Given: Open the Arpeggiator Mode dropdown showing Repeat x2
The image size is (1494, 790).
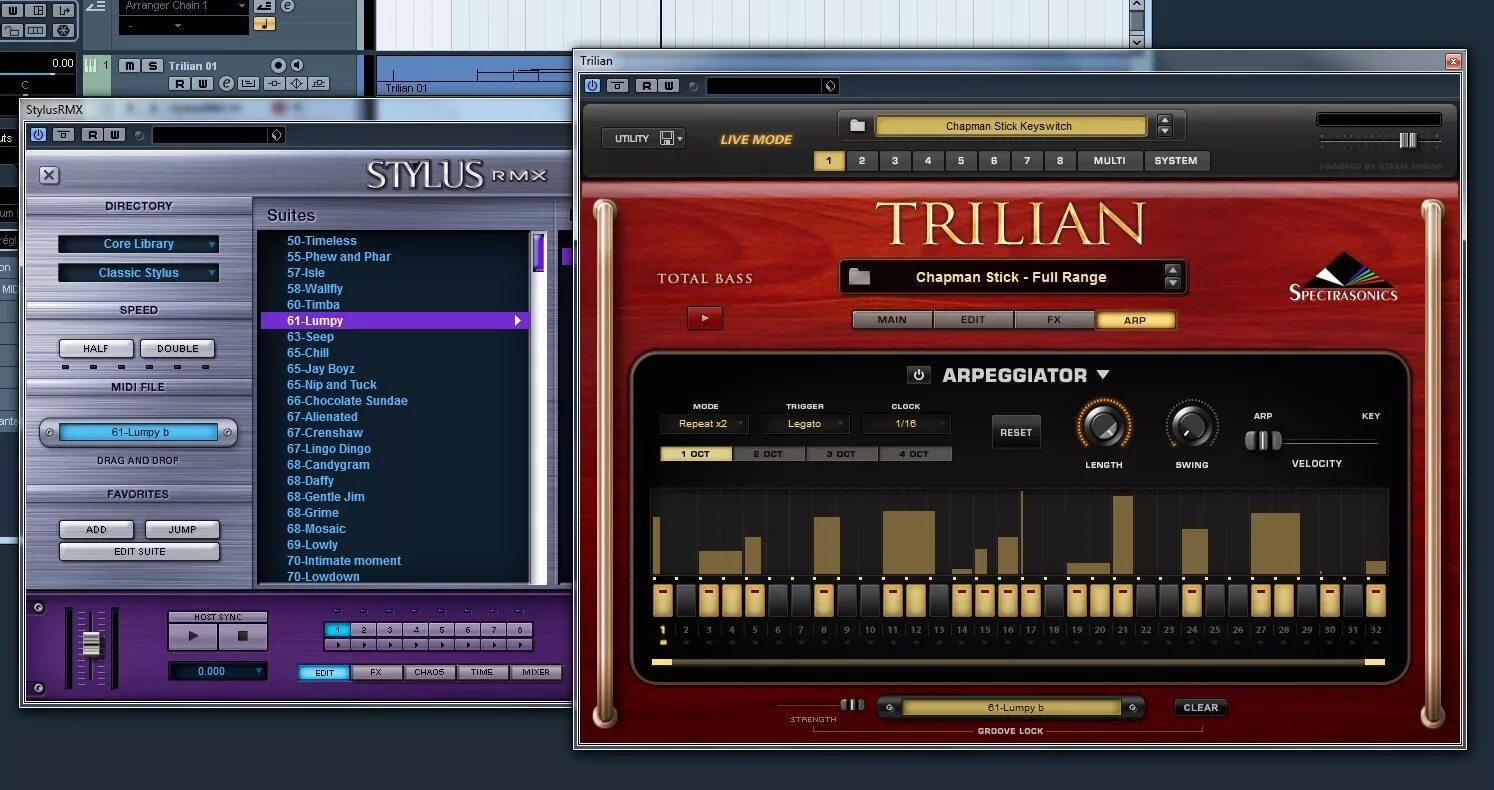Looking at the screenshot, I should tap(704, 424).
